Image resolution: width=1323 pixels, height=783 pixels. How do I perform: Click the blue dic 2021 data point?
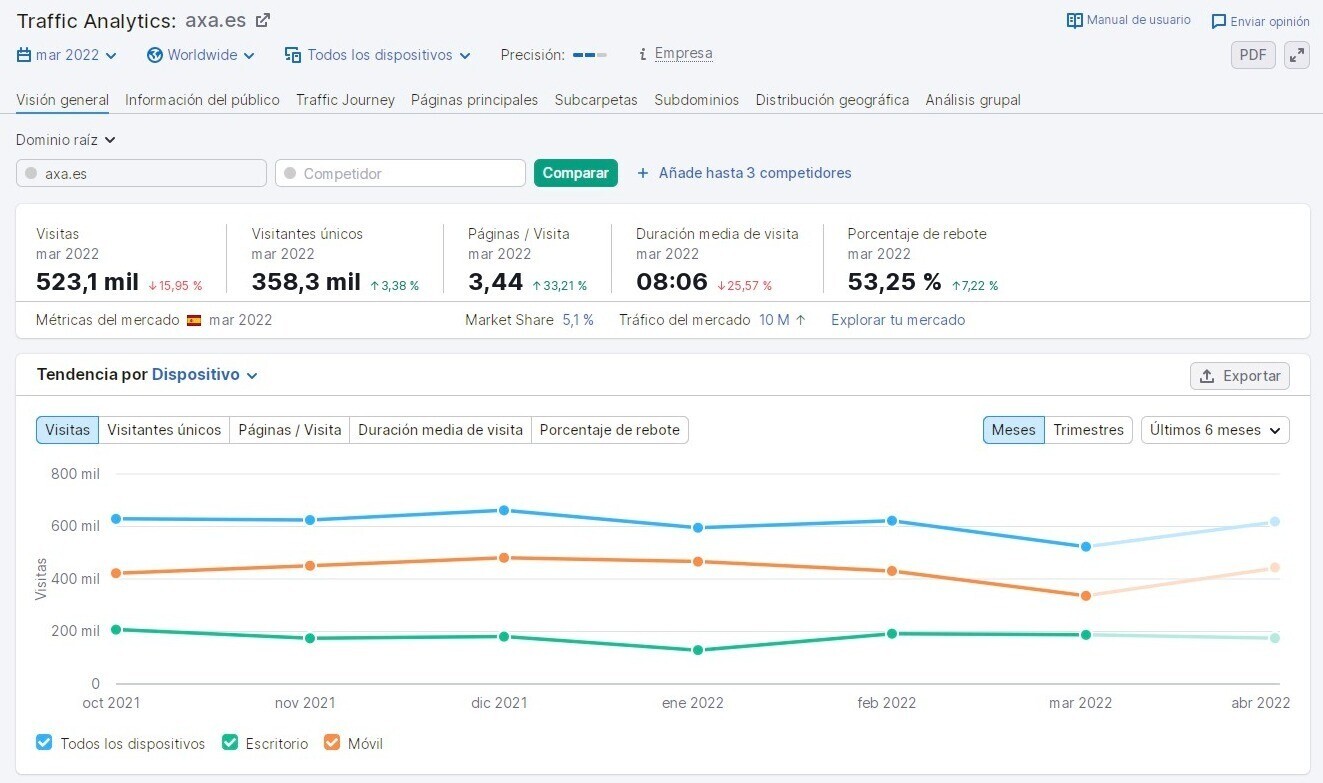pyautogui.click(x=504, y=510)
